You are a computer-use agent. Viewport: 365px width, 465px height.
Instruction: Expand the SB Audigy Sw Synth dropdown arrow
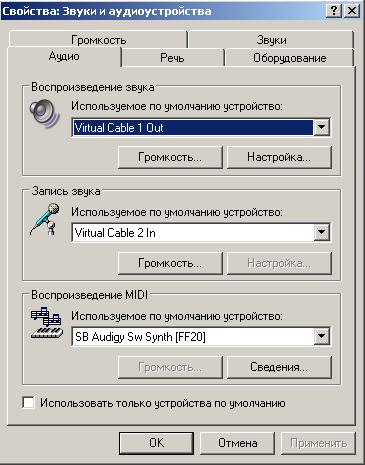click(x=322, y=336)
